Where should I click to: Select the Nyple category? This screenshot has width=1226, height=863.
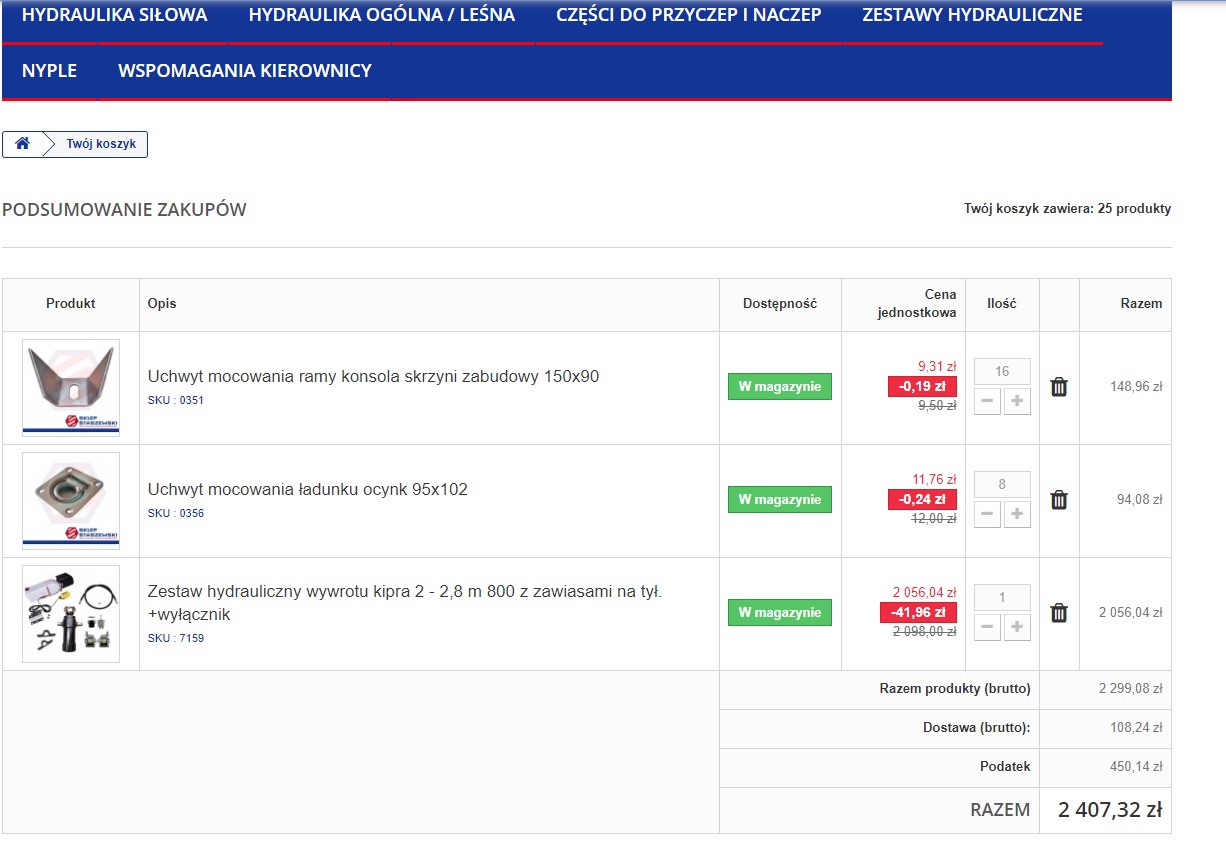(x=49, y=71)
